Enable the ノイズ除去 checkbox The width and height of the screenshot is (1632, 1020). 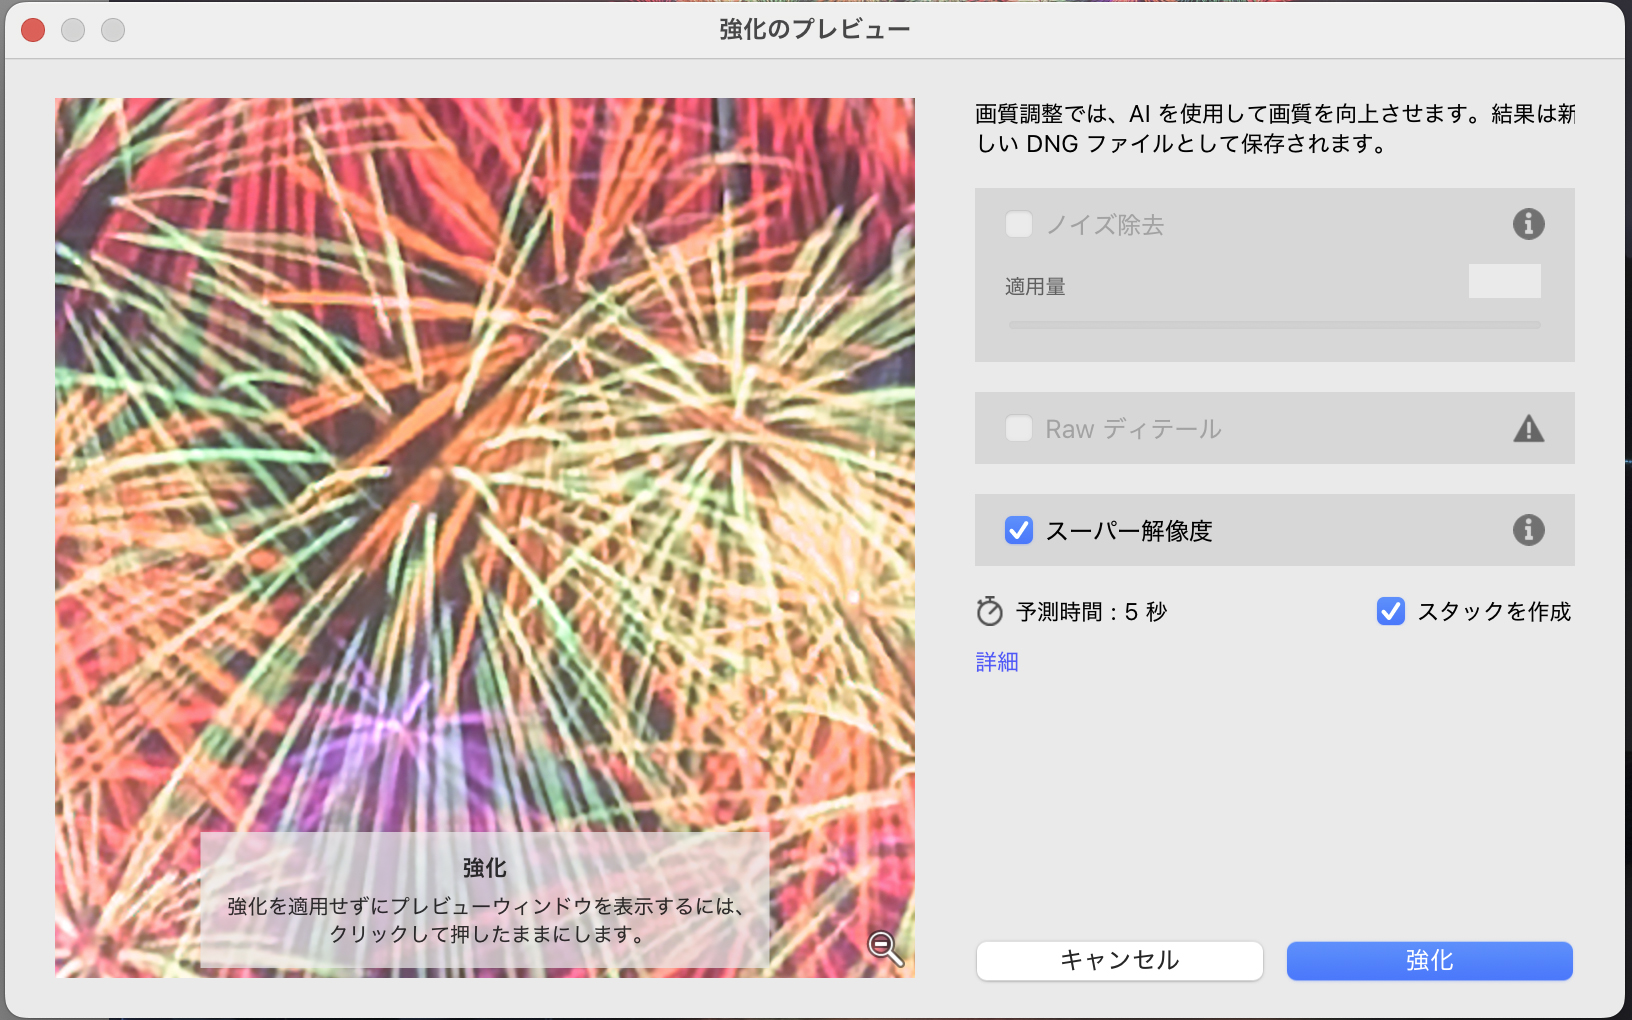point(1019,224)
